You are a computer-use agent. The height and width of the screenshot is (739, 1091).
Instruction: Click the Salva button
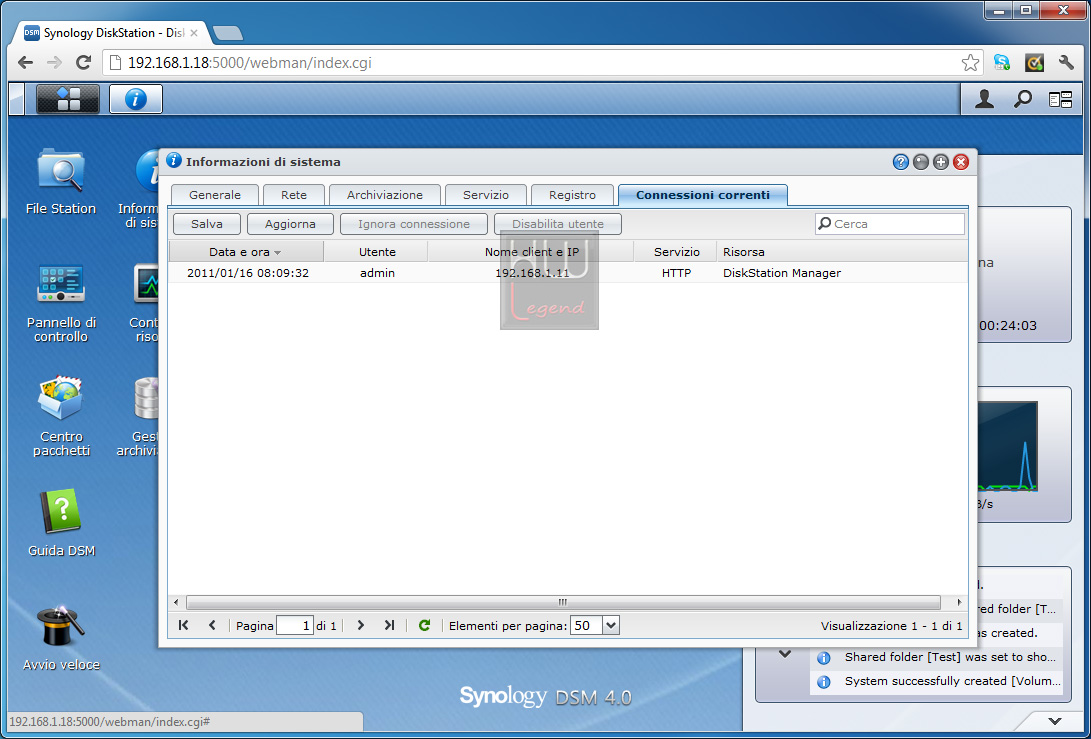[207, 224]
